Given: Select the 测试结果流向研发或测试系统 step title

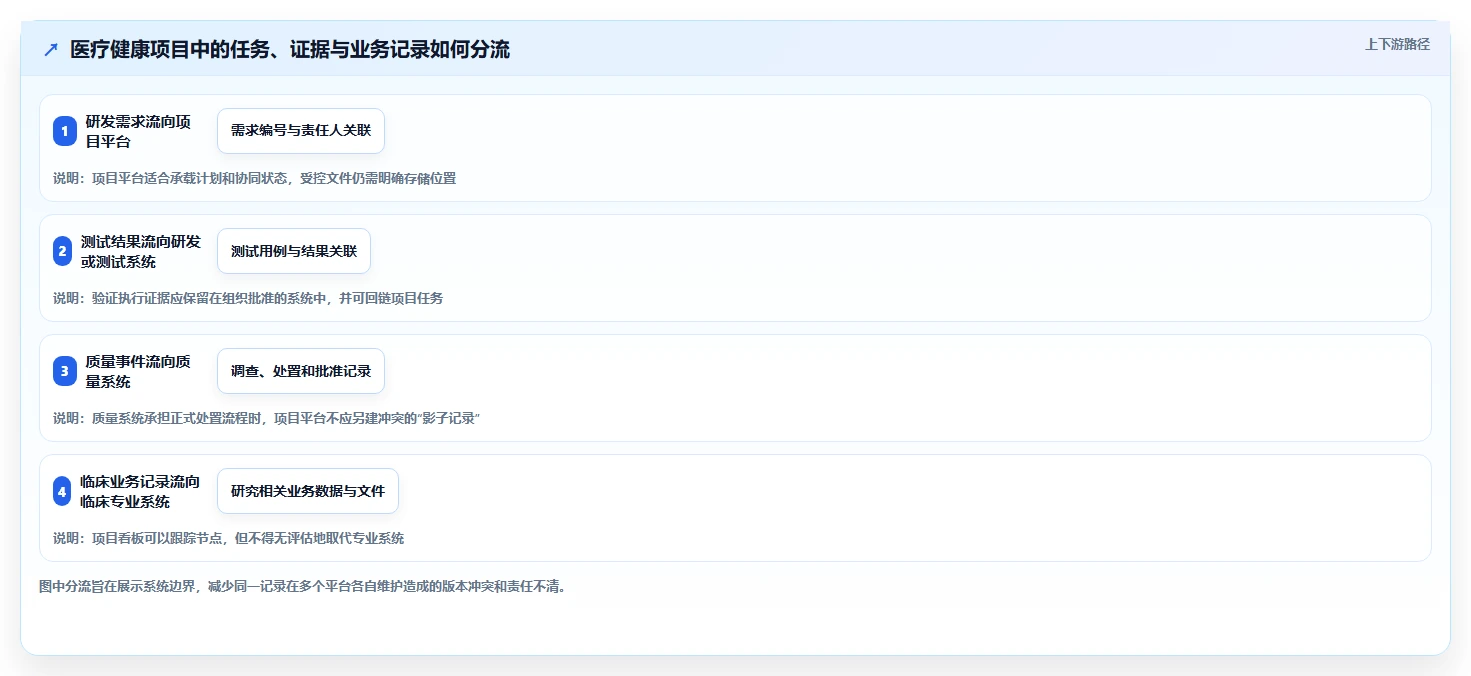Looking at the screenshot, I should pyautogui.click(x=141, y=251).
